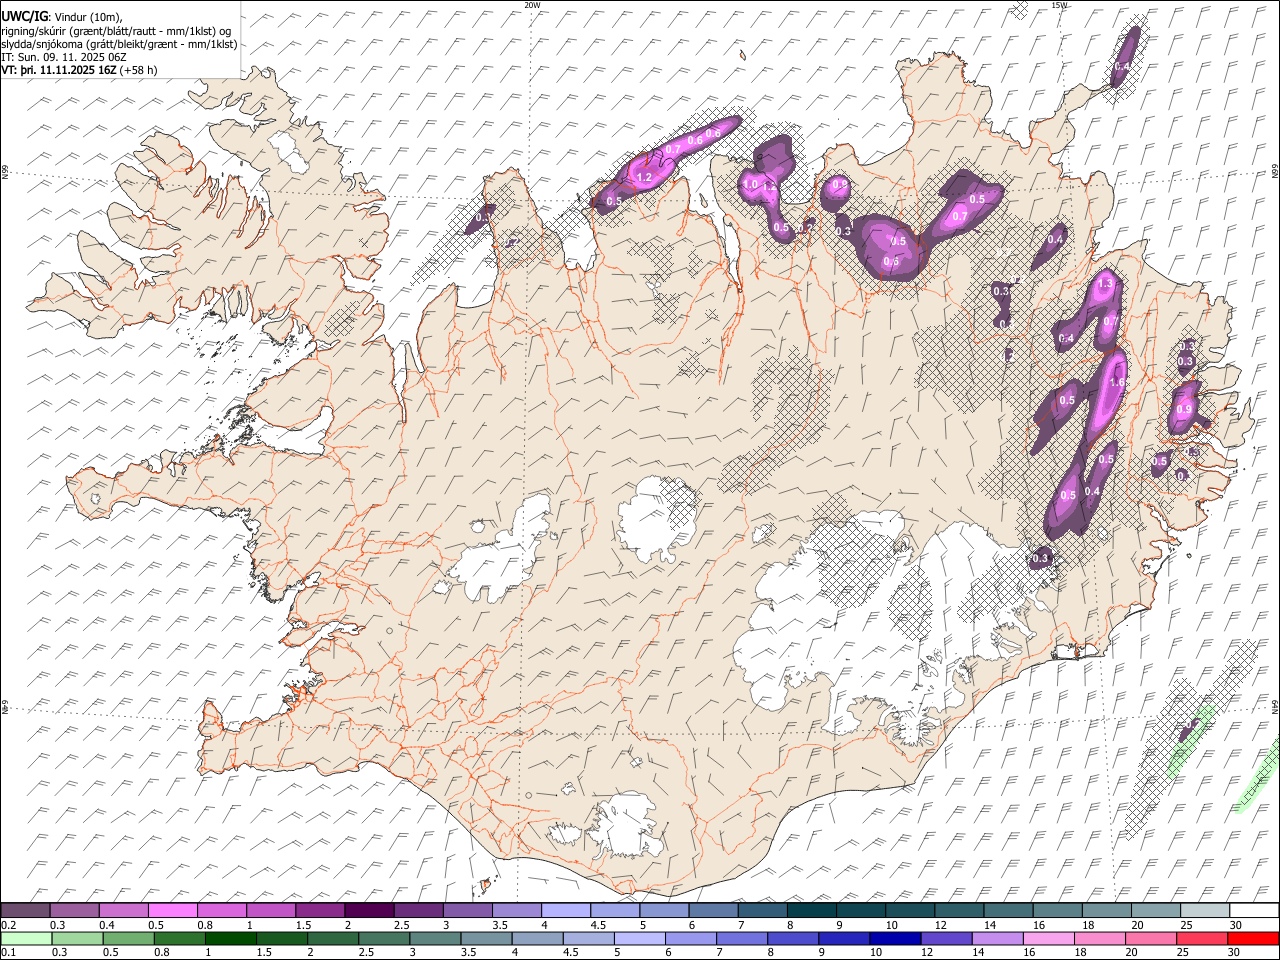Select lower legend swatch for 3–3.5
This screenshot has height=960, width=1280.
pos(435,938)
